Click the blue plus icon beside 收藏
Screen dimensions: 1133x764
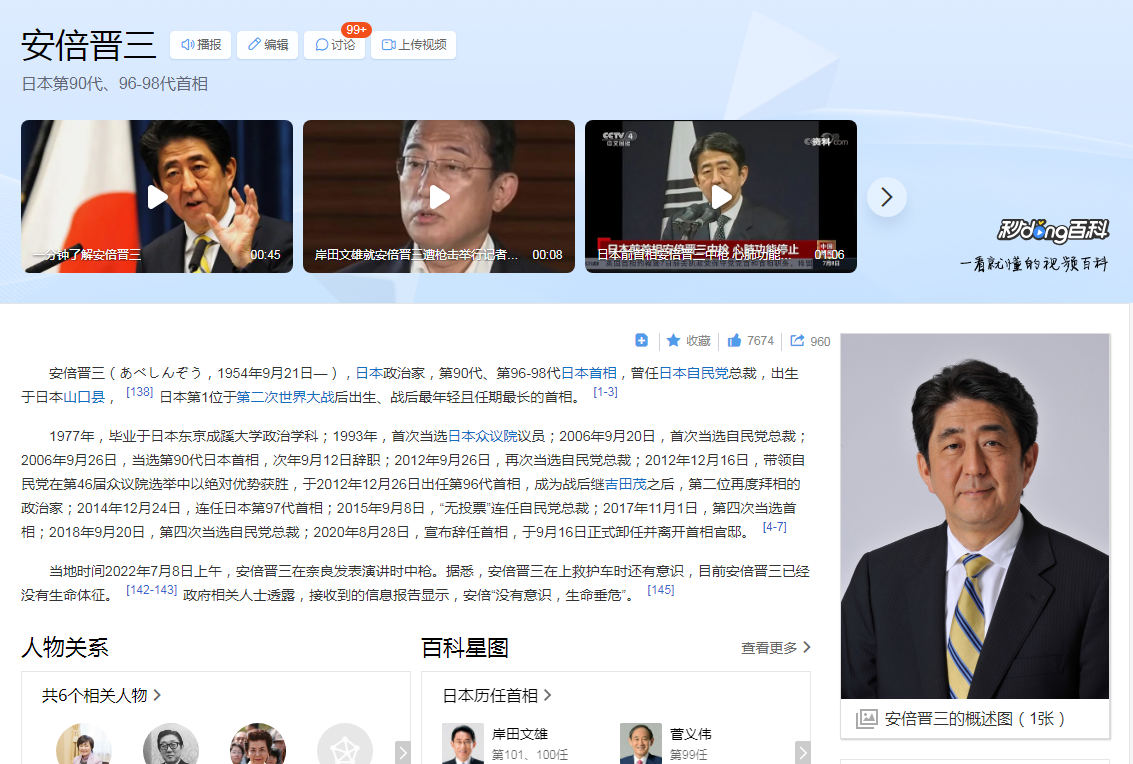[641, 340]
